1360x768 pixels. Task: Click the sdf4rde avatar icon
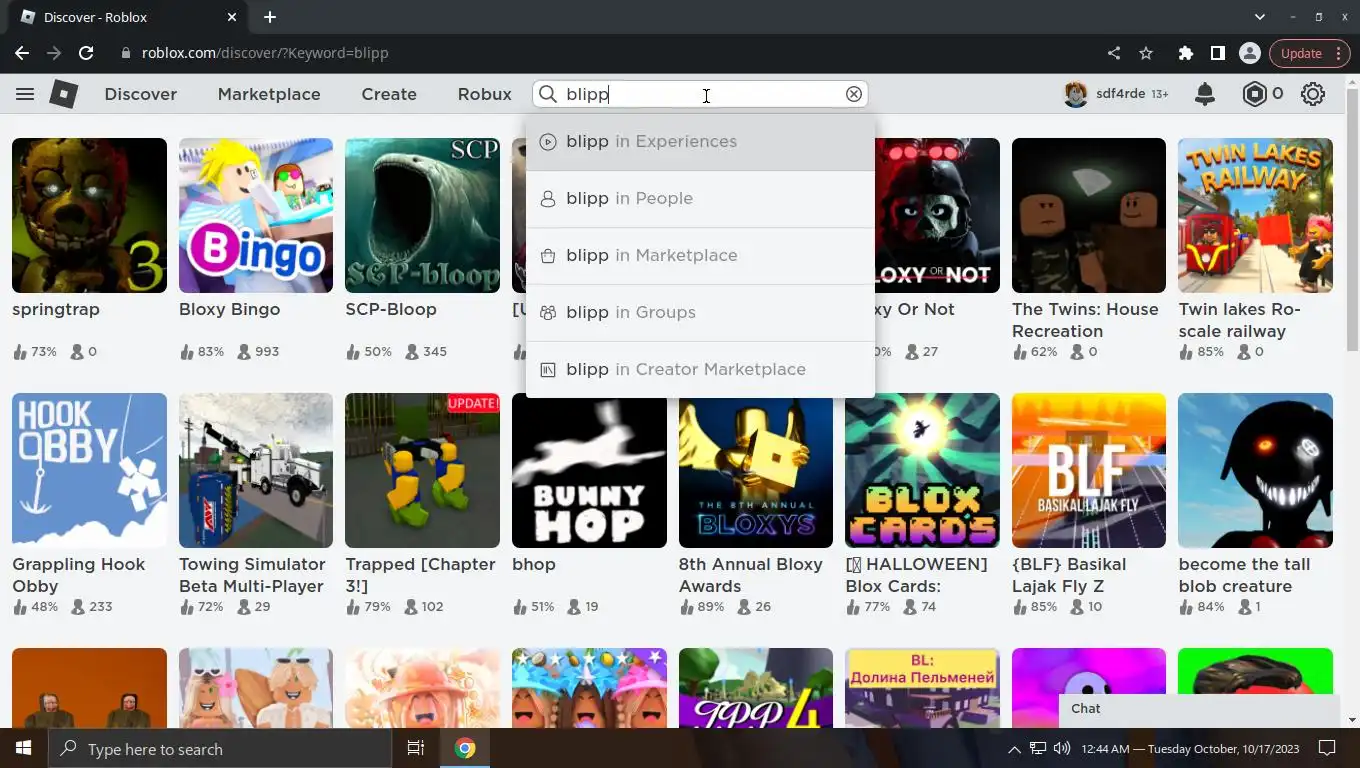[1076, 94]
